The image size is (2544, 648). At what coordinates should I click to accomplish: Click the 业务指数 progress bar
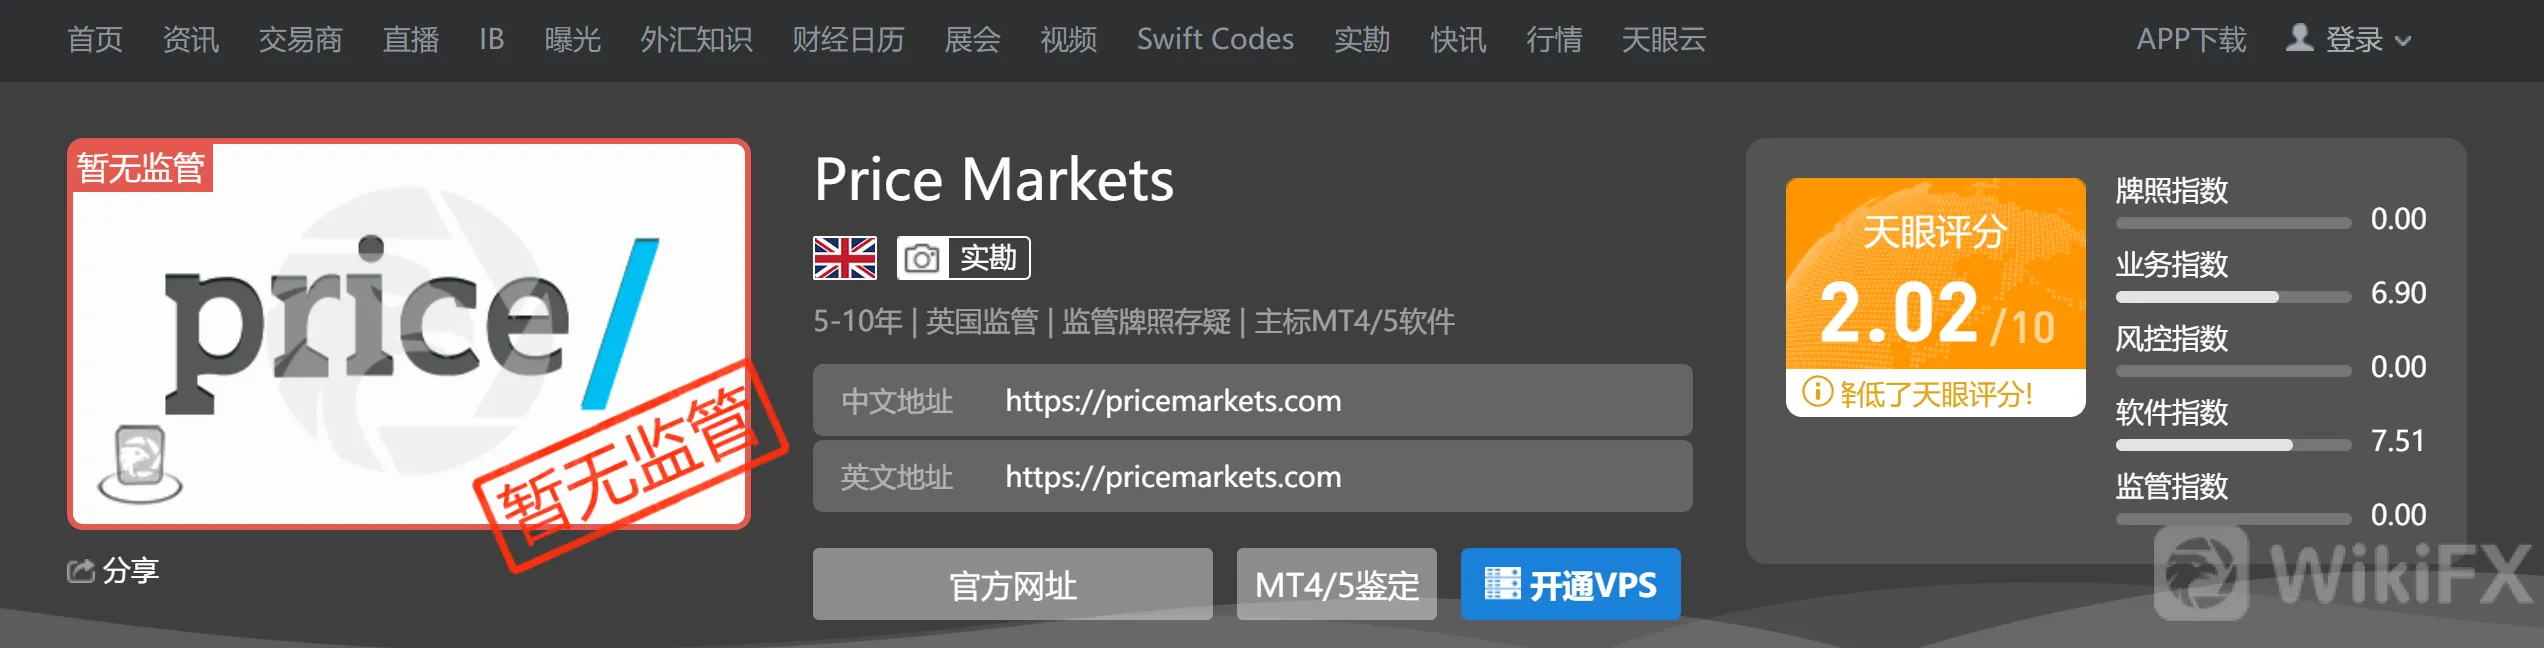pos(2234,297)
